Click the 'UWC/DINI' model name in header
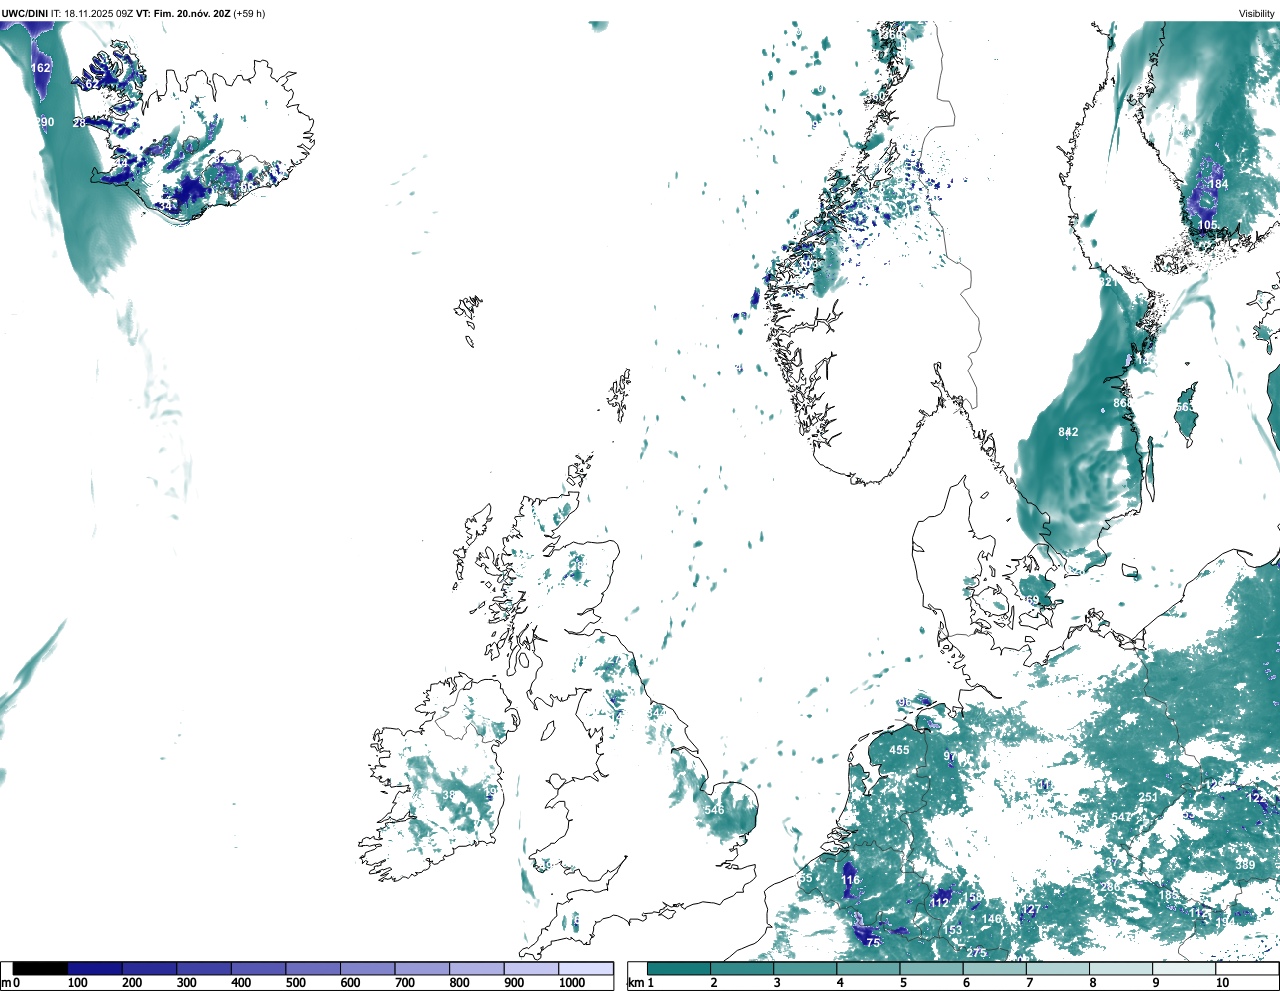Screen dimensions: 1280x991 (x=25, y=13)
